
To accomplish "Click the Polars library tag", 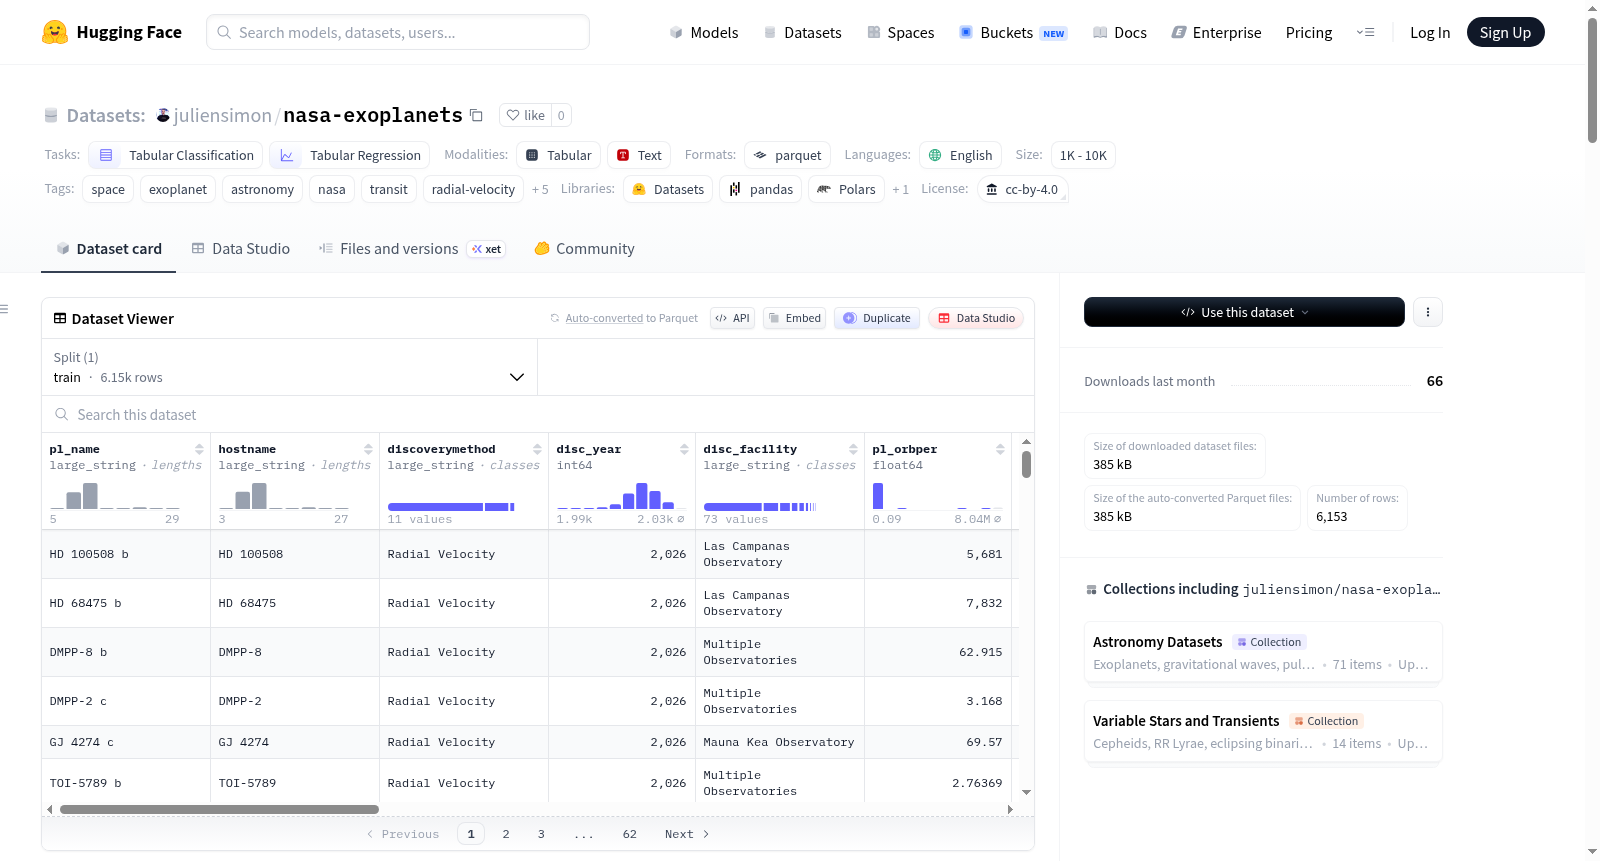I will tap(847, 189).
